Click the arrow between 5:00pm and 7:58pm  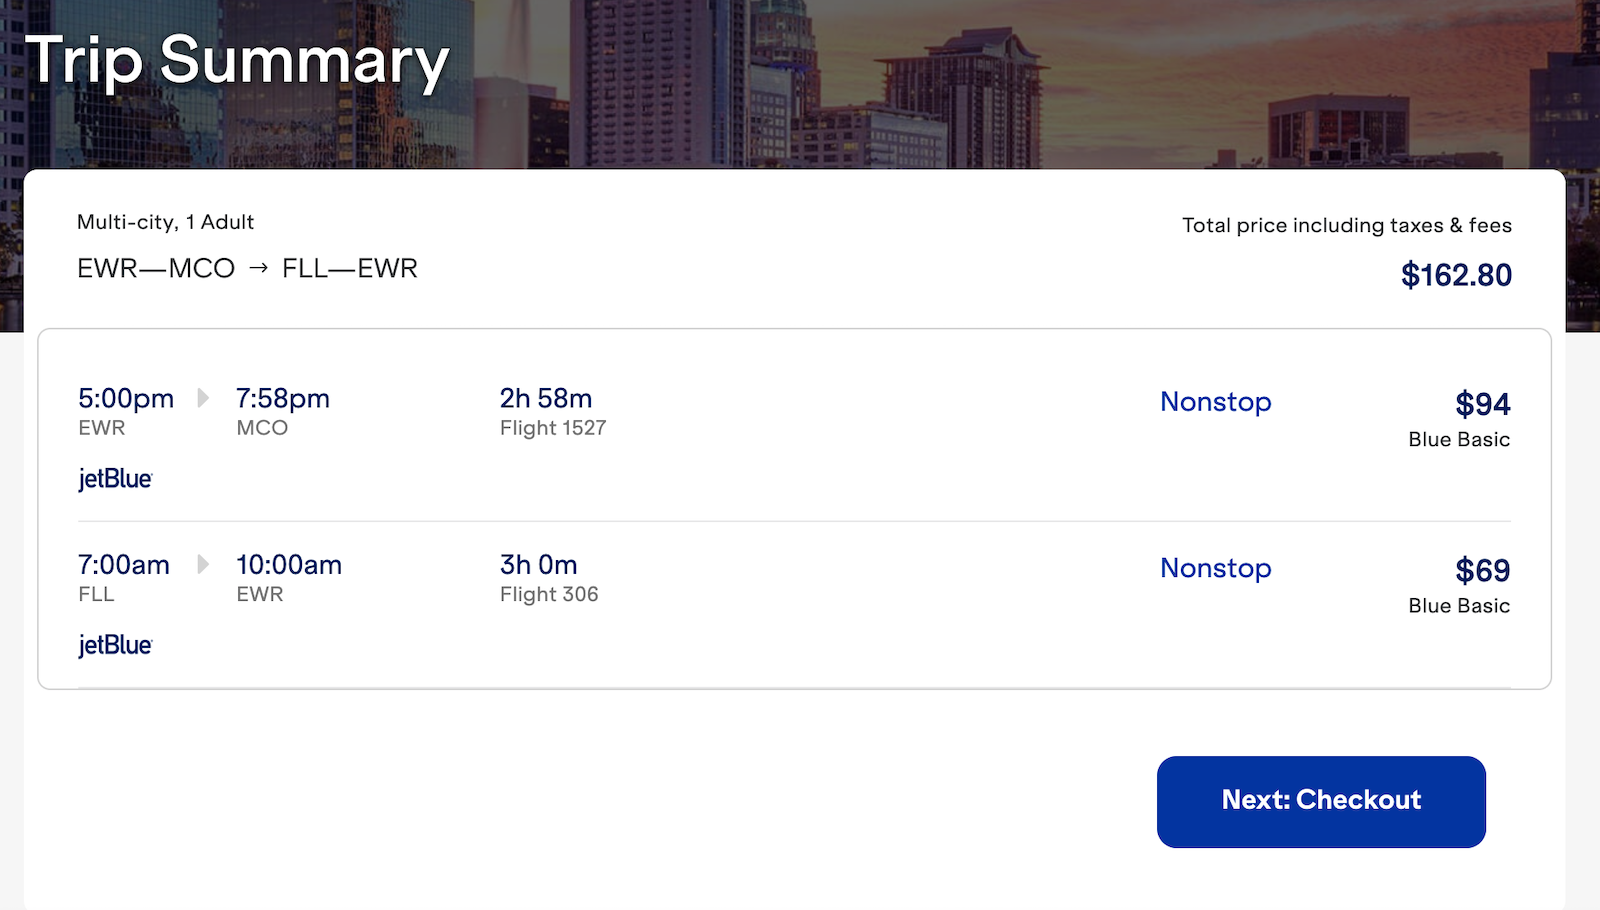(x=203, y=398)
